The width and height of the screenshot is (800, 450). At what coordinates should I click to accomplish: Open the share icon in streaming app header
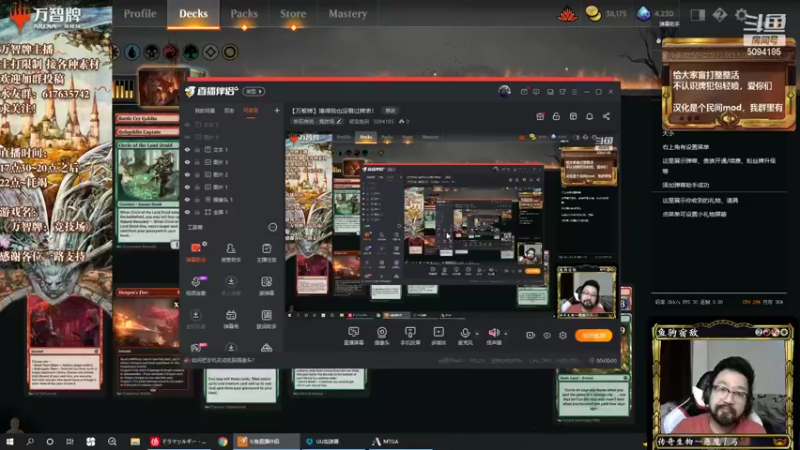[x=606, y=116]
